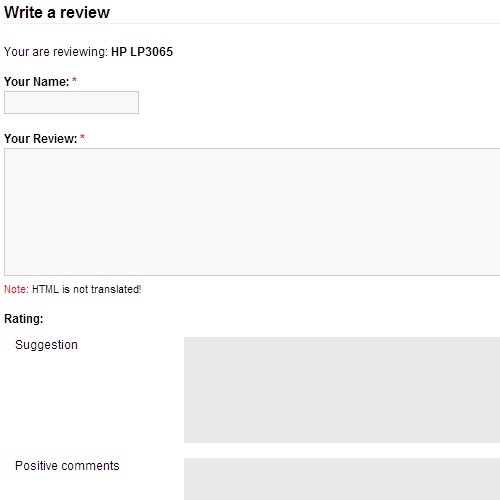Click the Suggestion rating gray box

[342, 390]
